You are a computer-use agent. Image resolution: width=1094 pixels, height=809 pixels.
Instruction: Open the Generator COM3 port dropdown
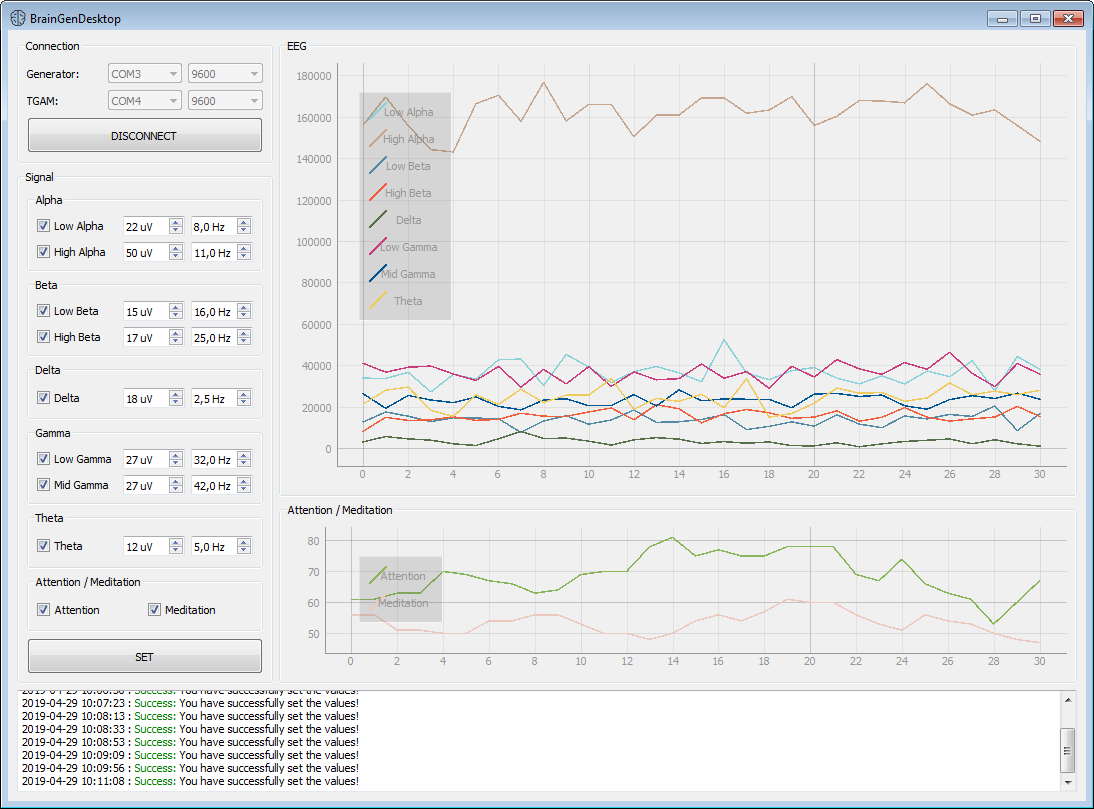(144, 74)
